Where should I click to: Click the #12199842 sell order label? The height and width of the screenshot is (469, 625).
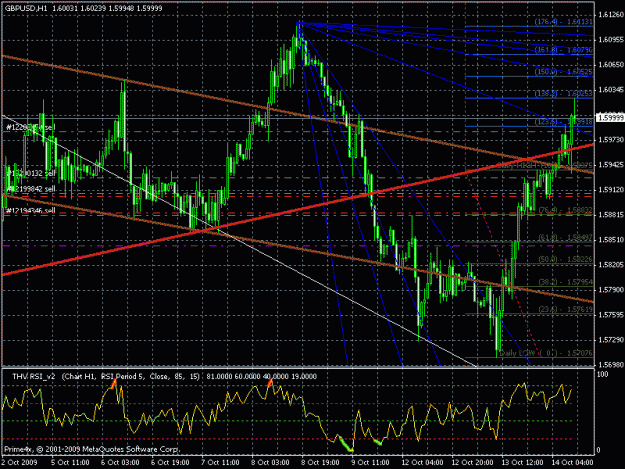(31, 189)
